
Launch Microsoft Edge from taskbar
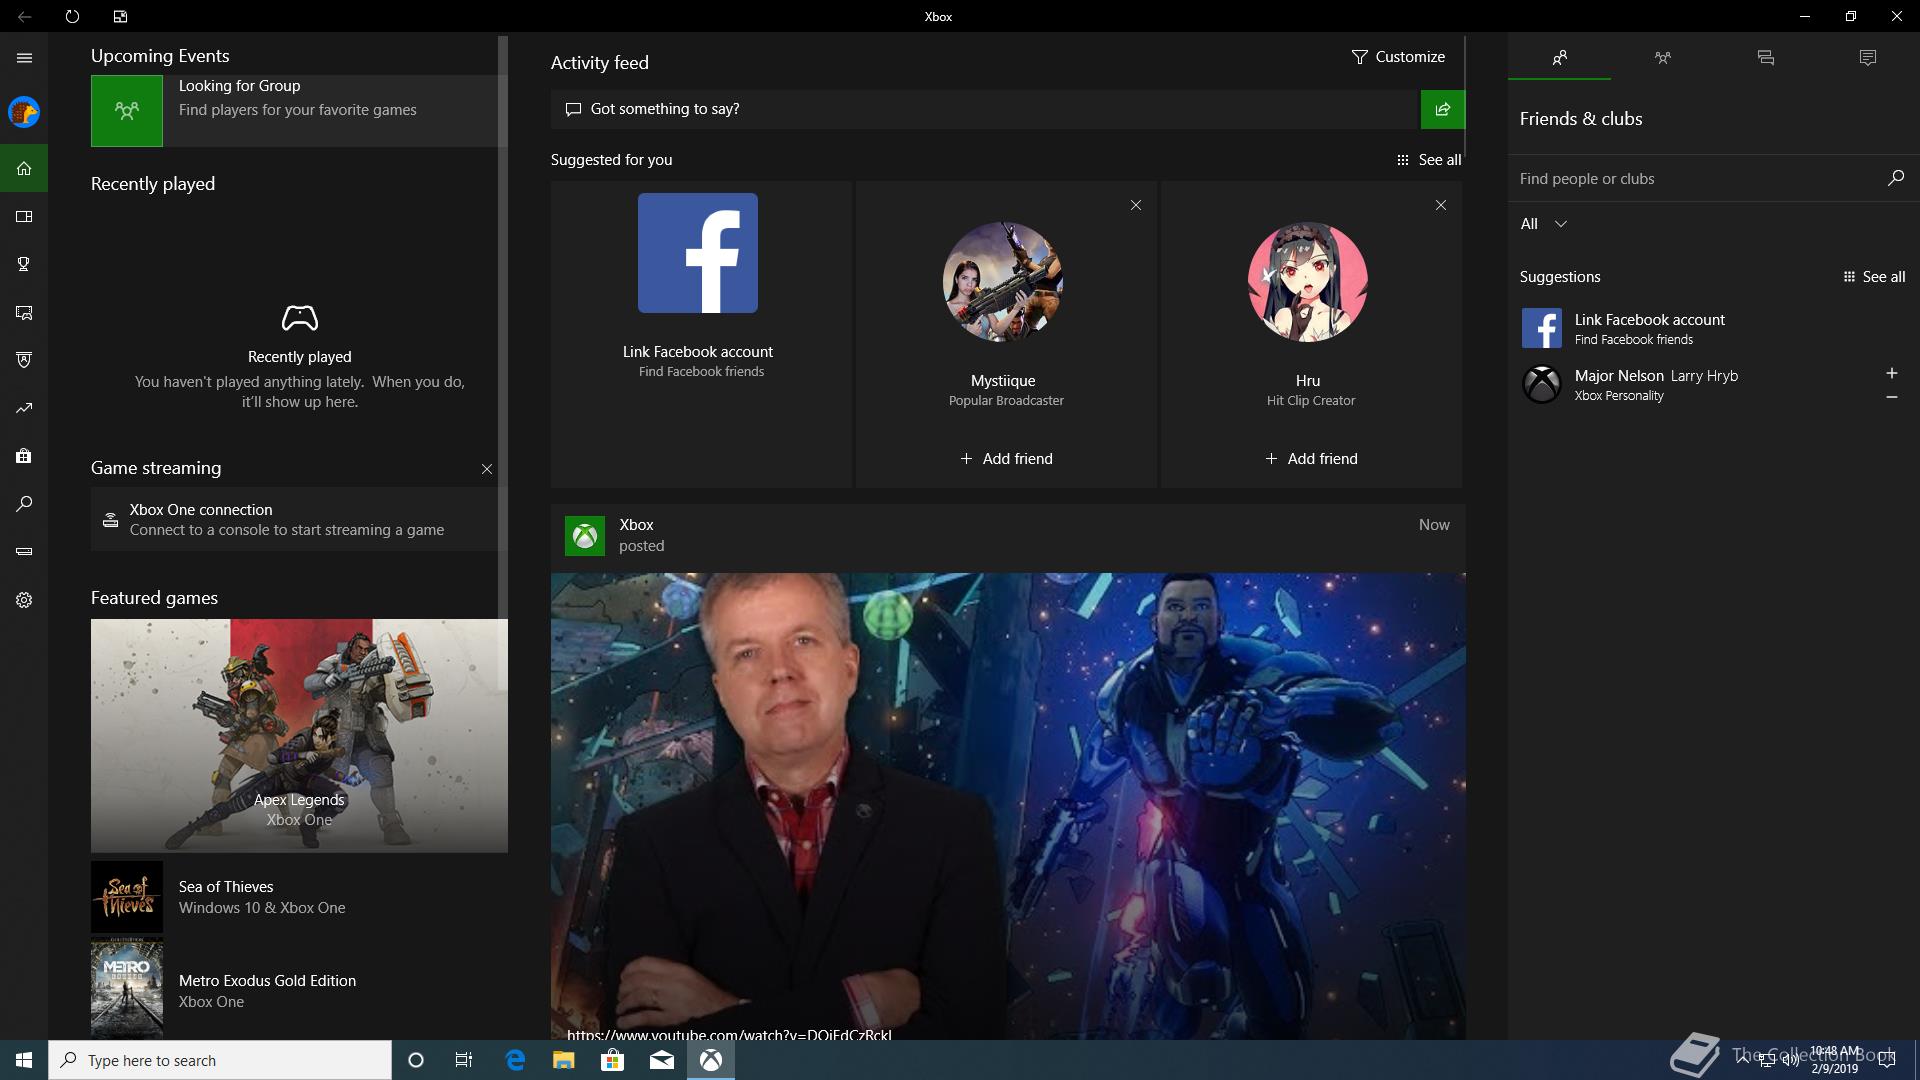pos(515,1060)
